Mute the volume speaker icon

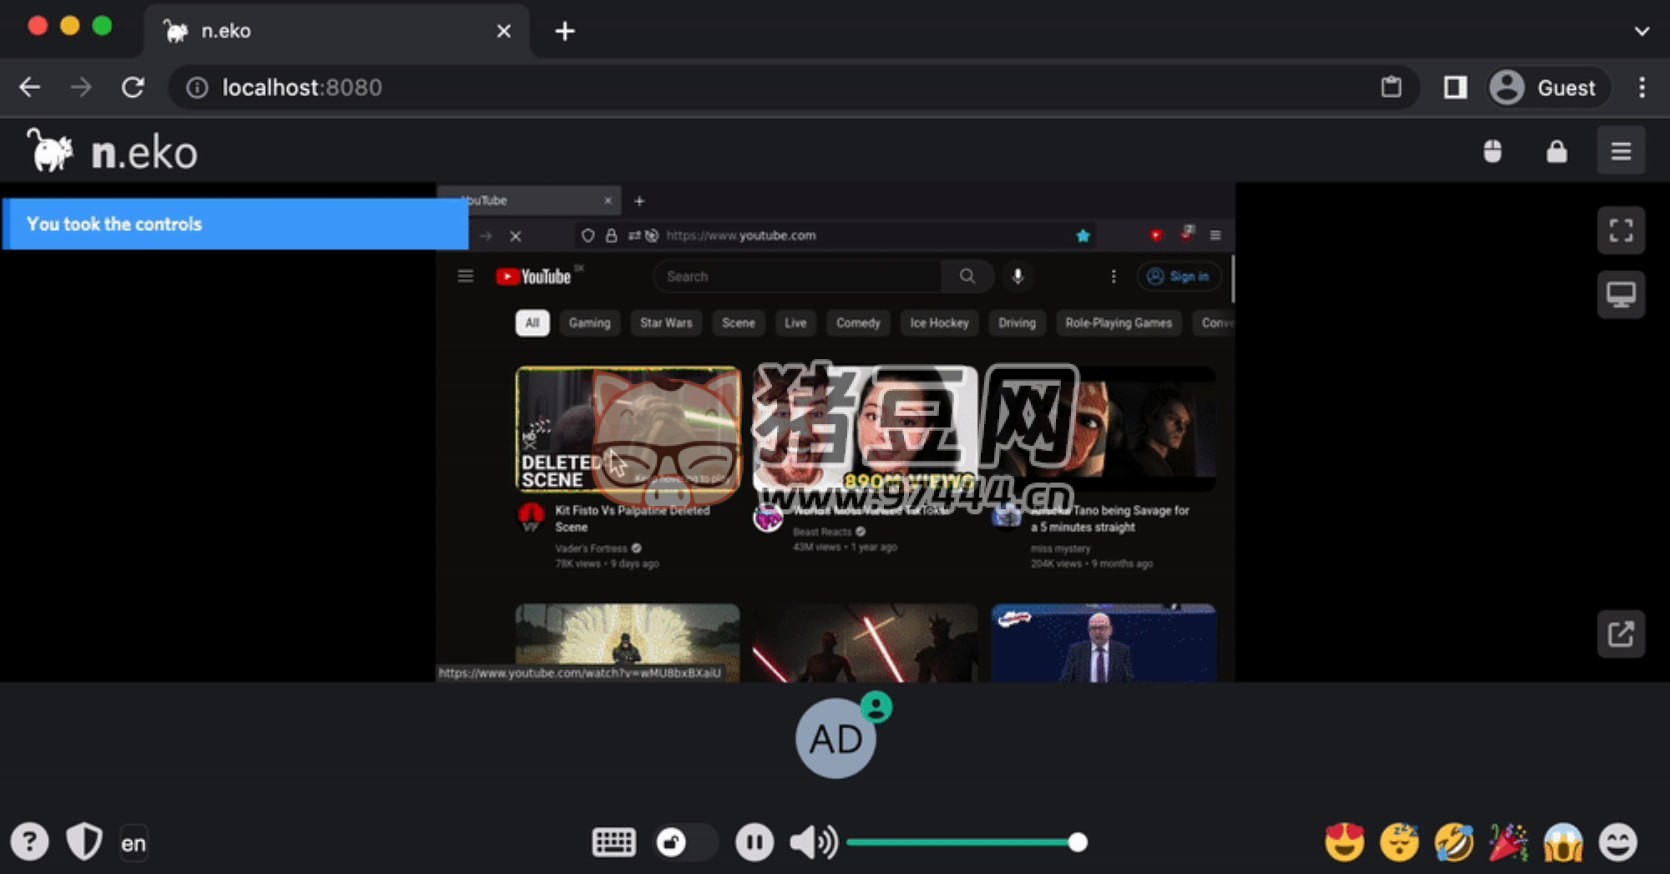pyautogui.click(x=813, y=843)
